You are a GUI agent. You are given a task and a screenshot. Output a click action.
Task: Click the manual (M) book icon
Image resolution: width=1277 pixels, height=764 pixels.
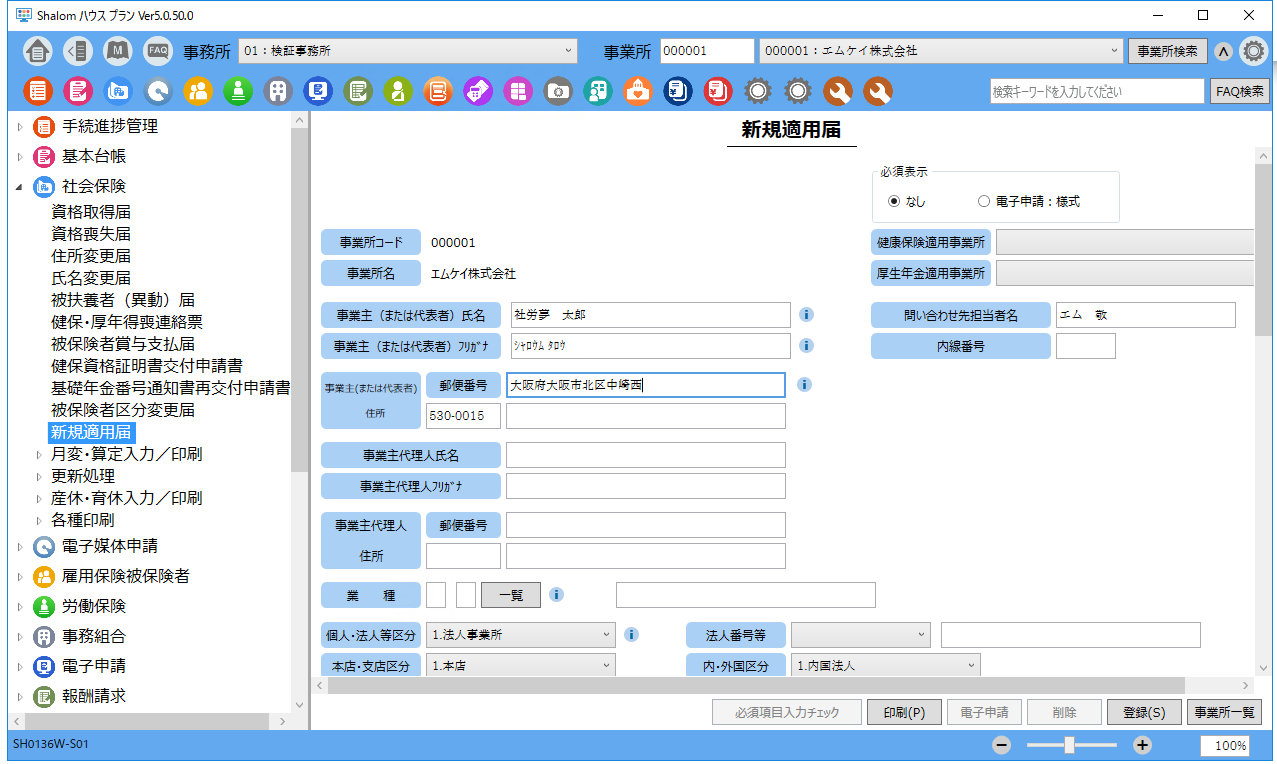coord(118,51)
